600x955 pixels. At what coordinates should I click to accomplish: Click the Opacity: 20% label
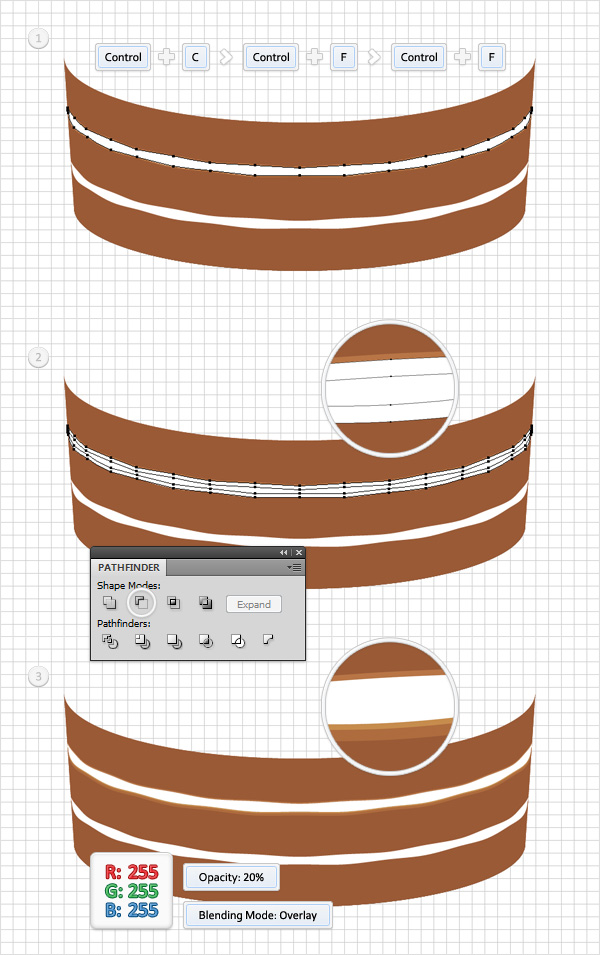(231, 877)
